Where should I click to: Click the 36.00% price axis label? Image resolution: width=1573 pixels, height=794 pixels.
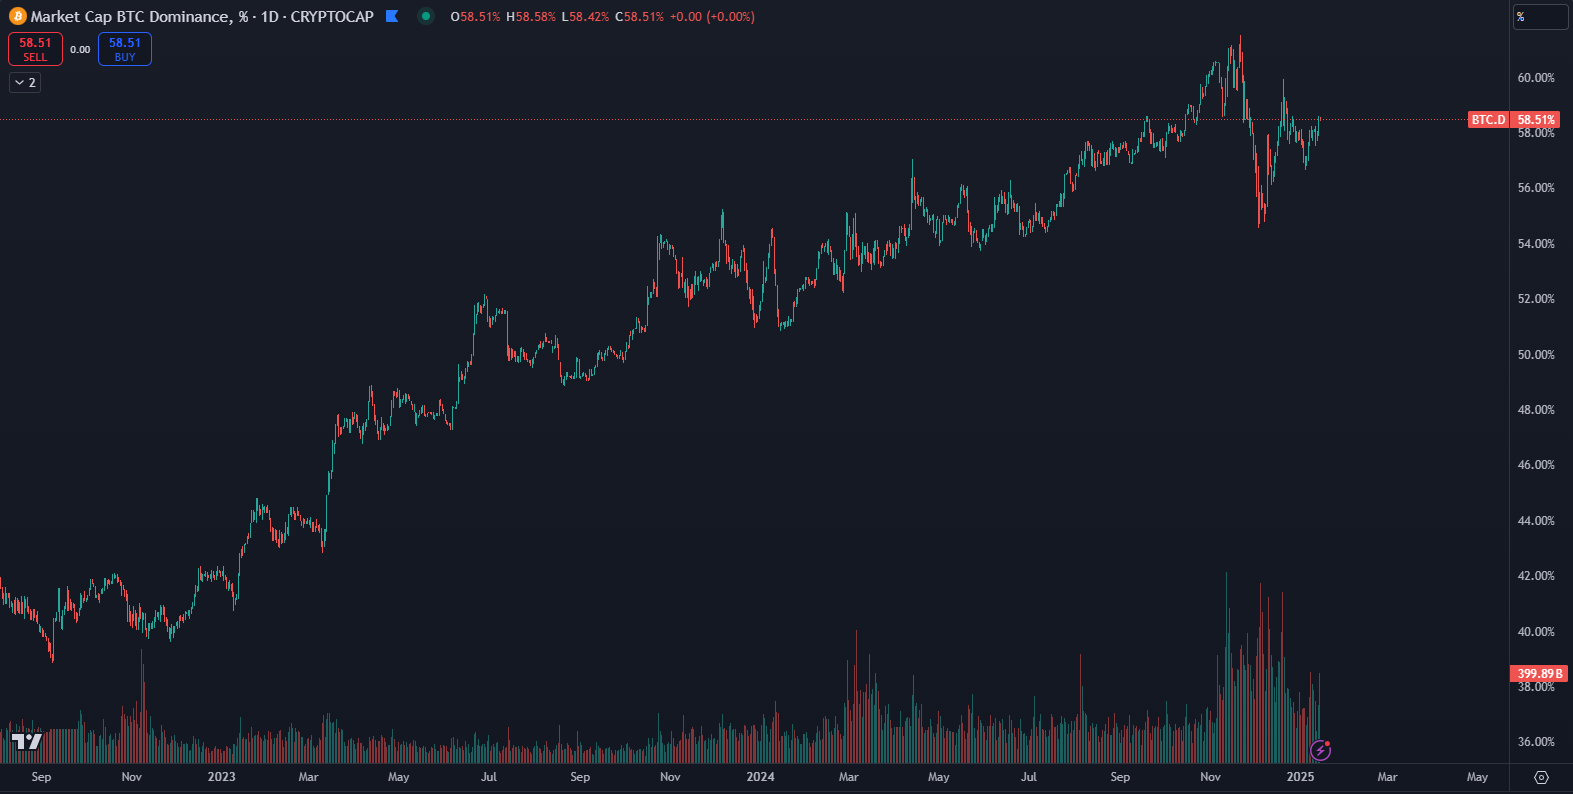(x=1536, y=742)
